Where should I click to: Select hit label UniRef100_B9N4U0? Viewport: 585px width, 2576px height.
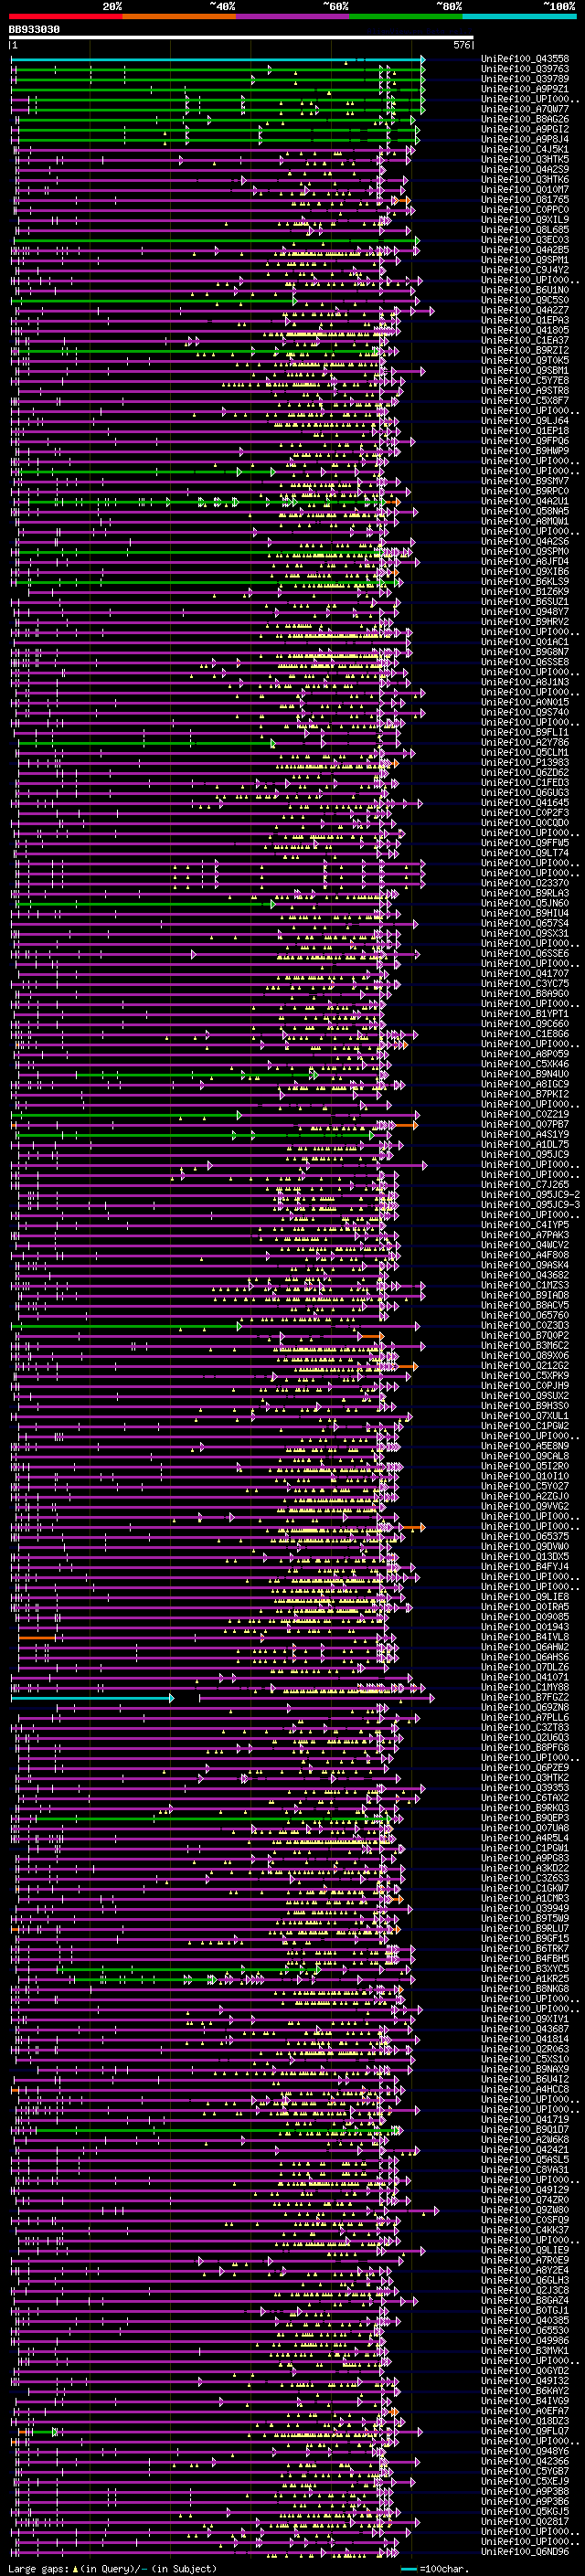(x=525, y=1074)
